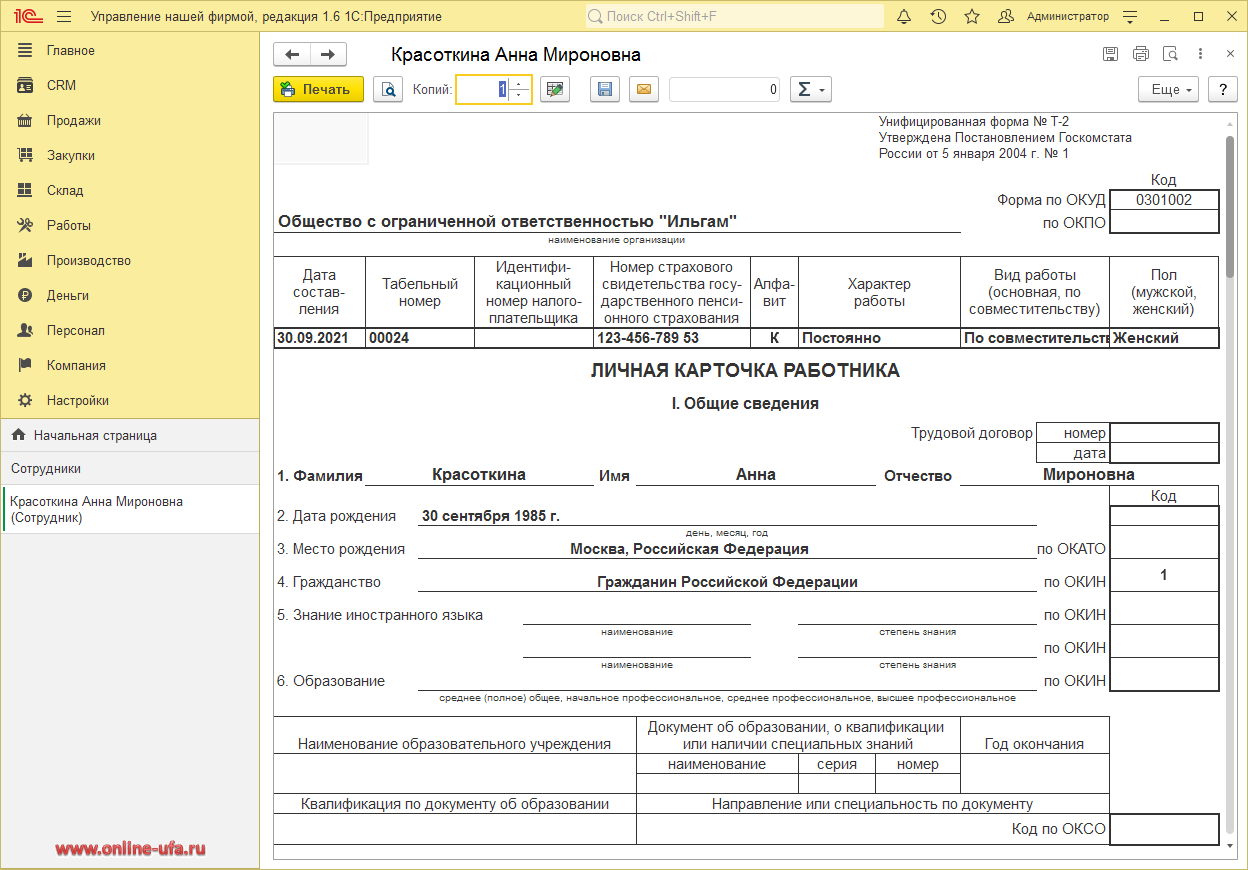Close the Красоткина Анна Мироновна form tab
The image size is (1248, 870).
coord(1230,54)
